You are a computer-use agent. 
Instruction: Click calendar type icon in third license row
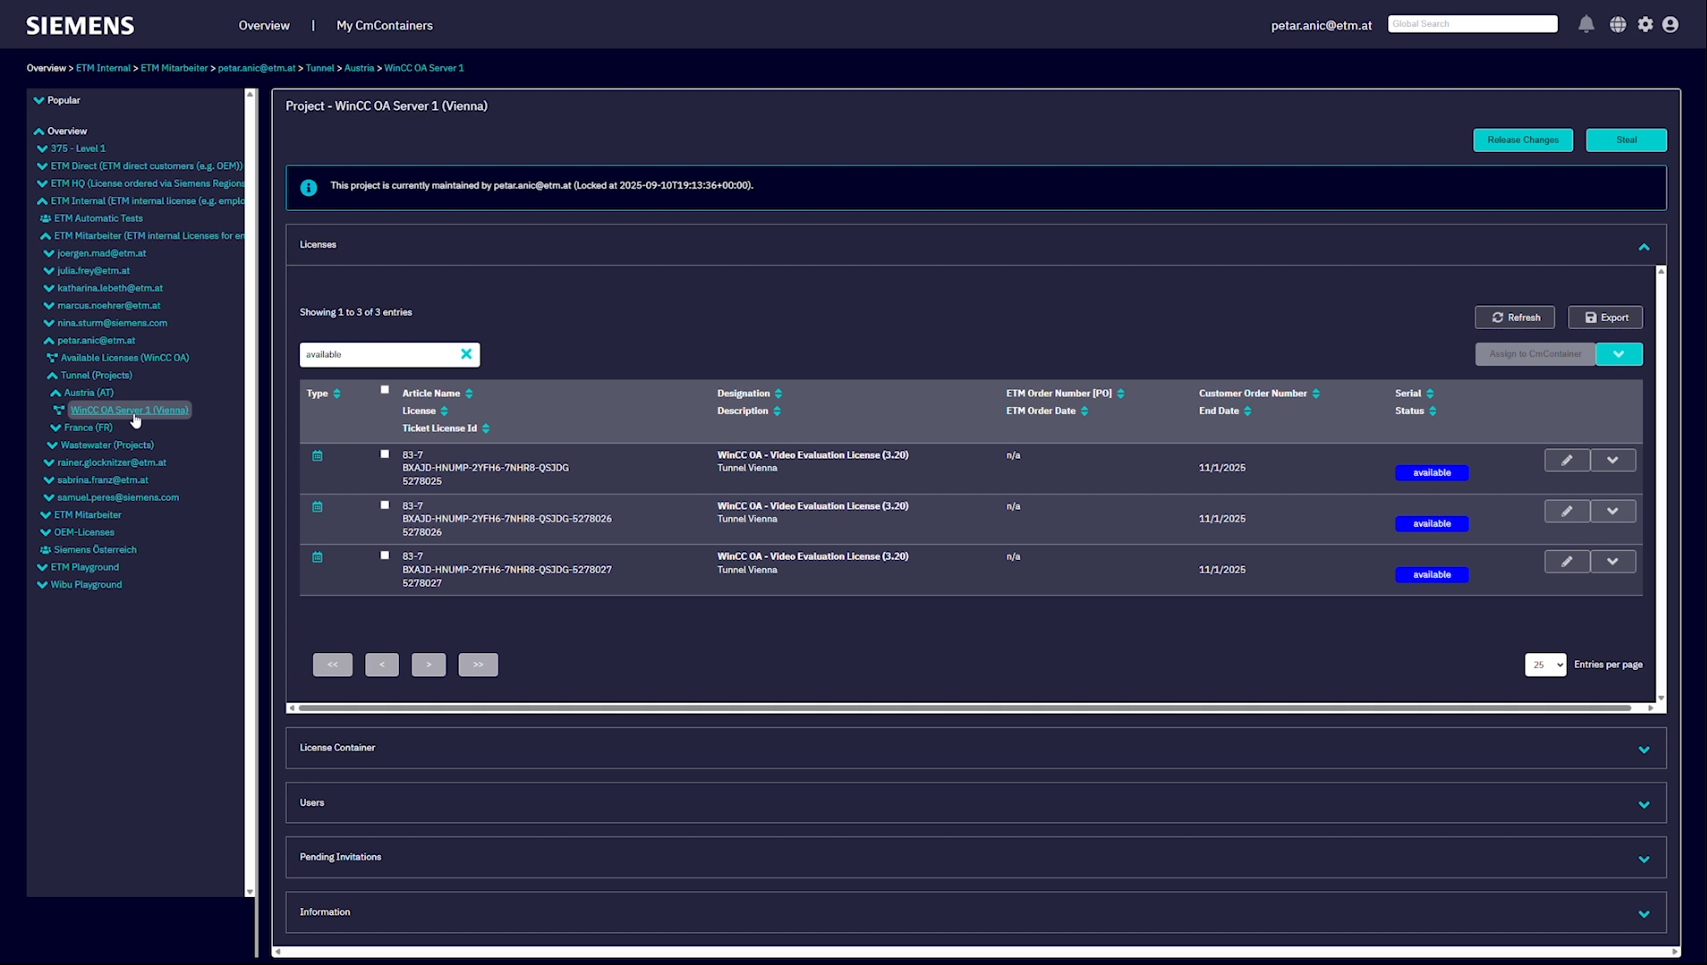(317, 557)
